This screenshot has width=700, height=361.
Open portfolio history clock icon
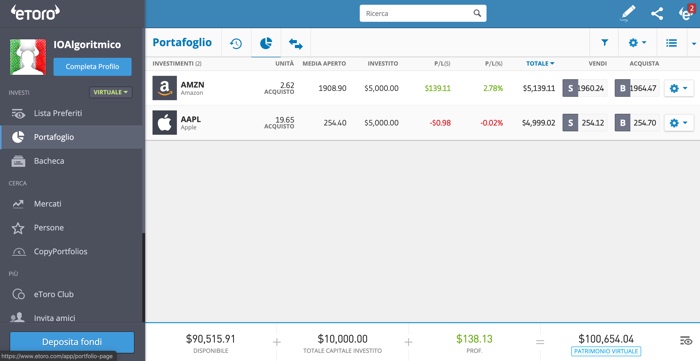pyautogui.click(x=236, y=43)
